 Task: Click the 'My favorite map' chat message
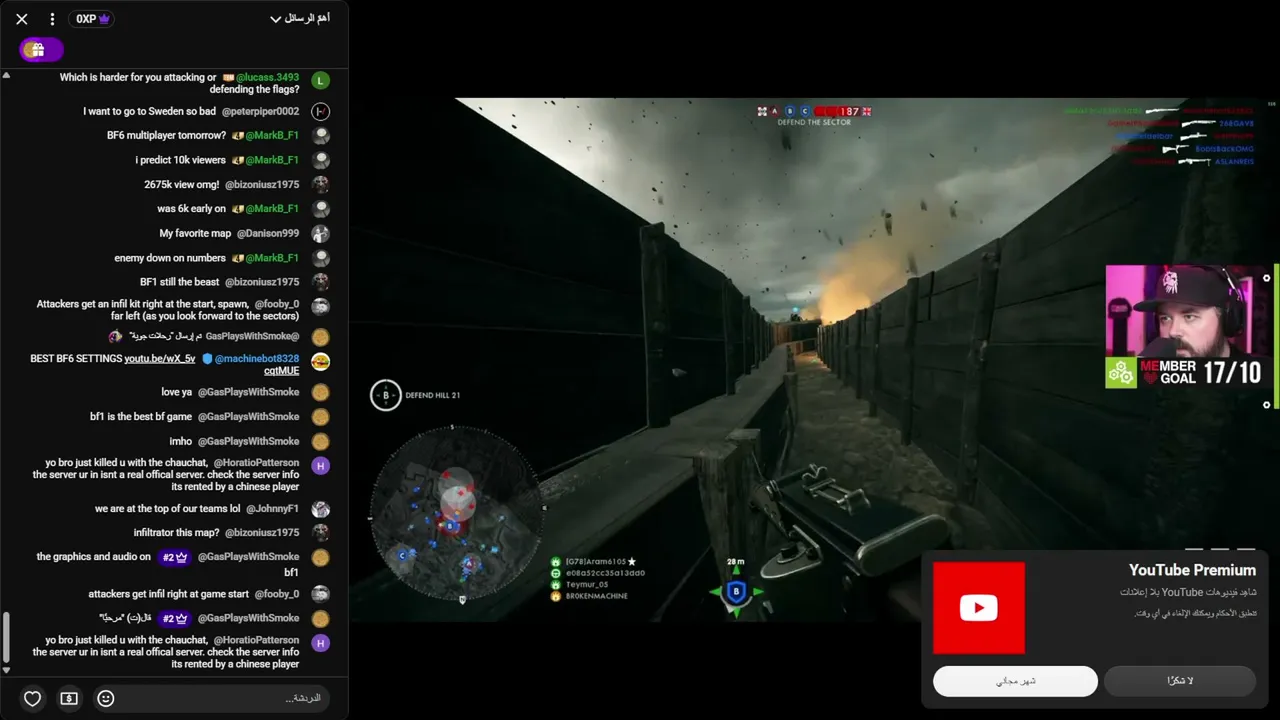click(195, 234)
